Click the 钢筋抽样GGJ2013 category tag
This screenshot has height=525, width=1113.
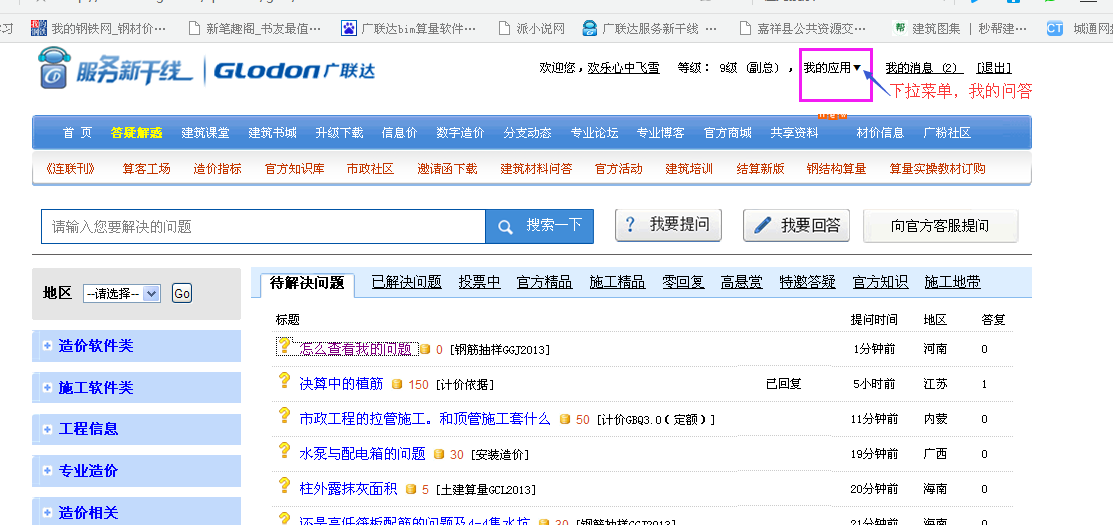click(x=500, y=350)
